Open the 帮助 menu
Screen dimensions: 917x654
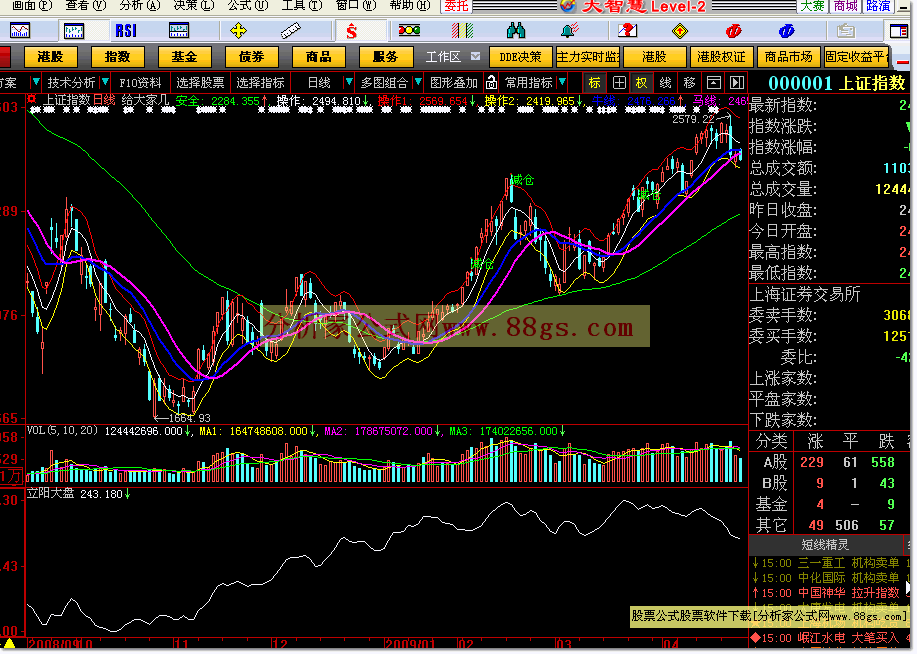tap(410, 6)
